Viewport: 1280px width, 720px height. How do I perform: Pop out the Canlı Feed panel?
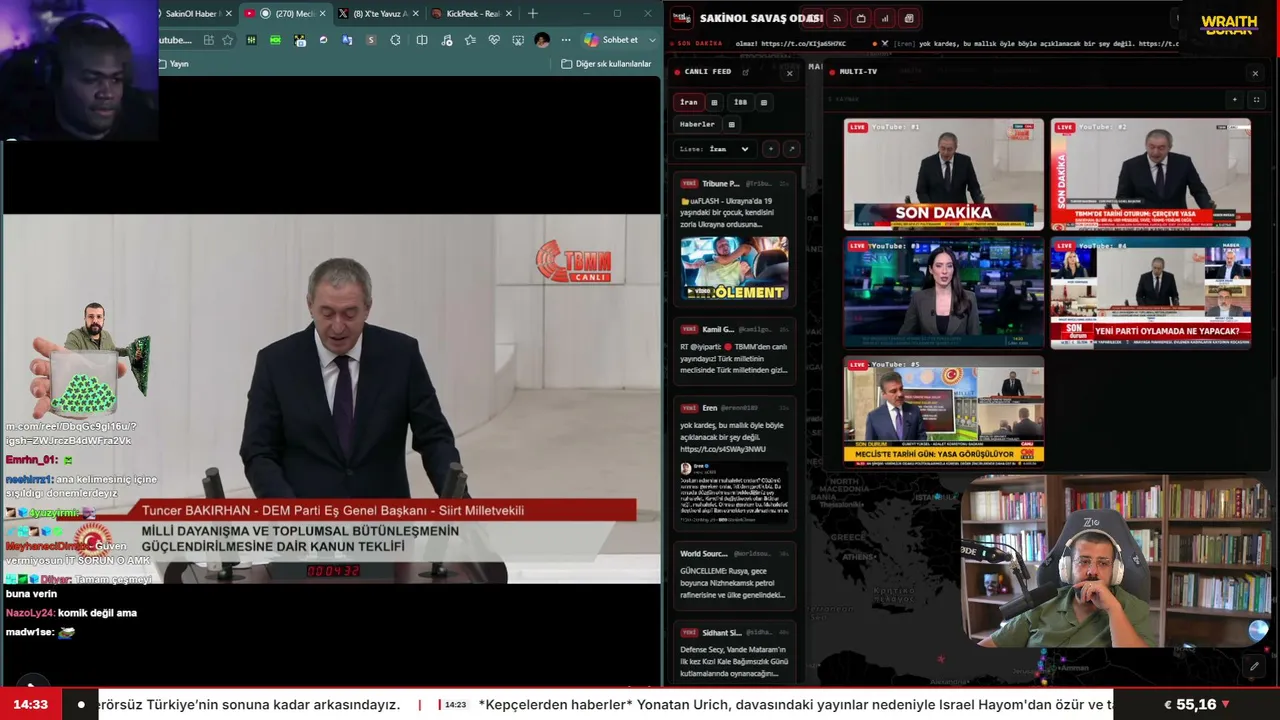[x=745, y=72]
